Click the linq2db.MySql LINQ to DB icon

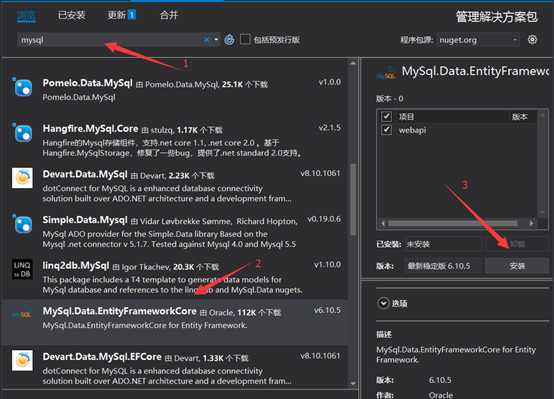22,269
